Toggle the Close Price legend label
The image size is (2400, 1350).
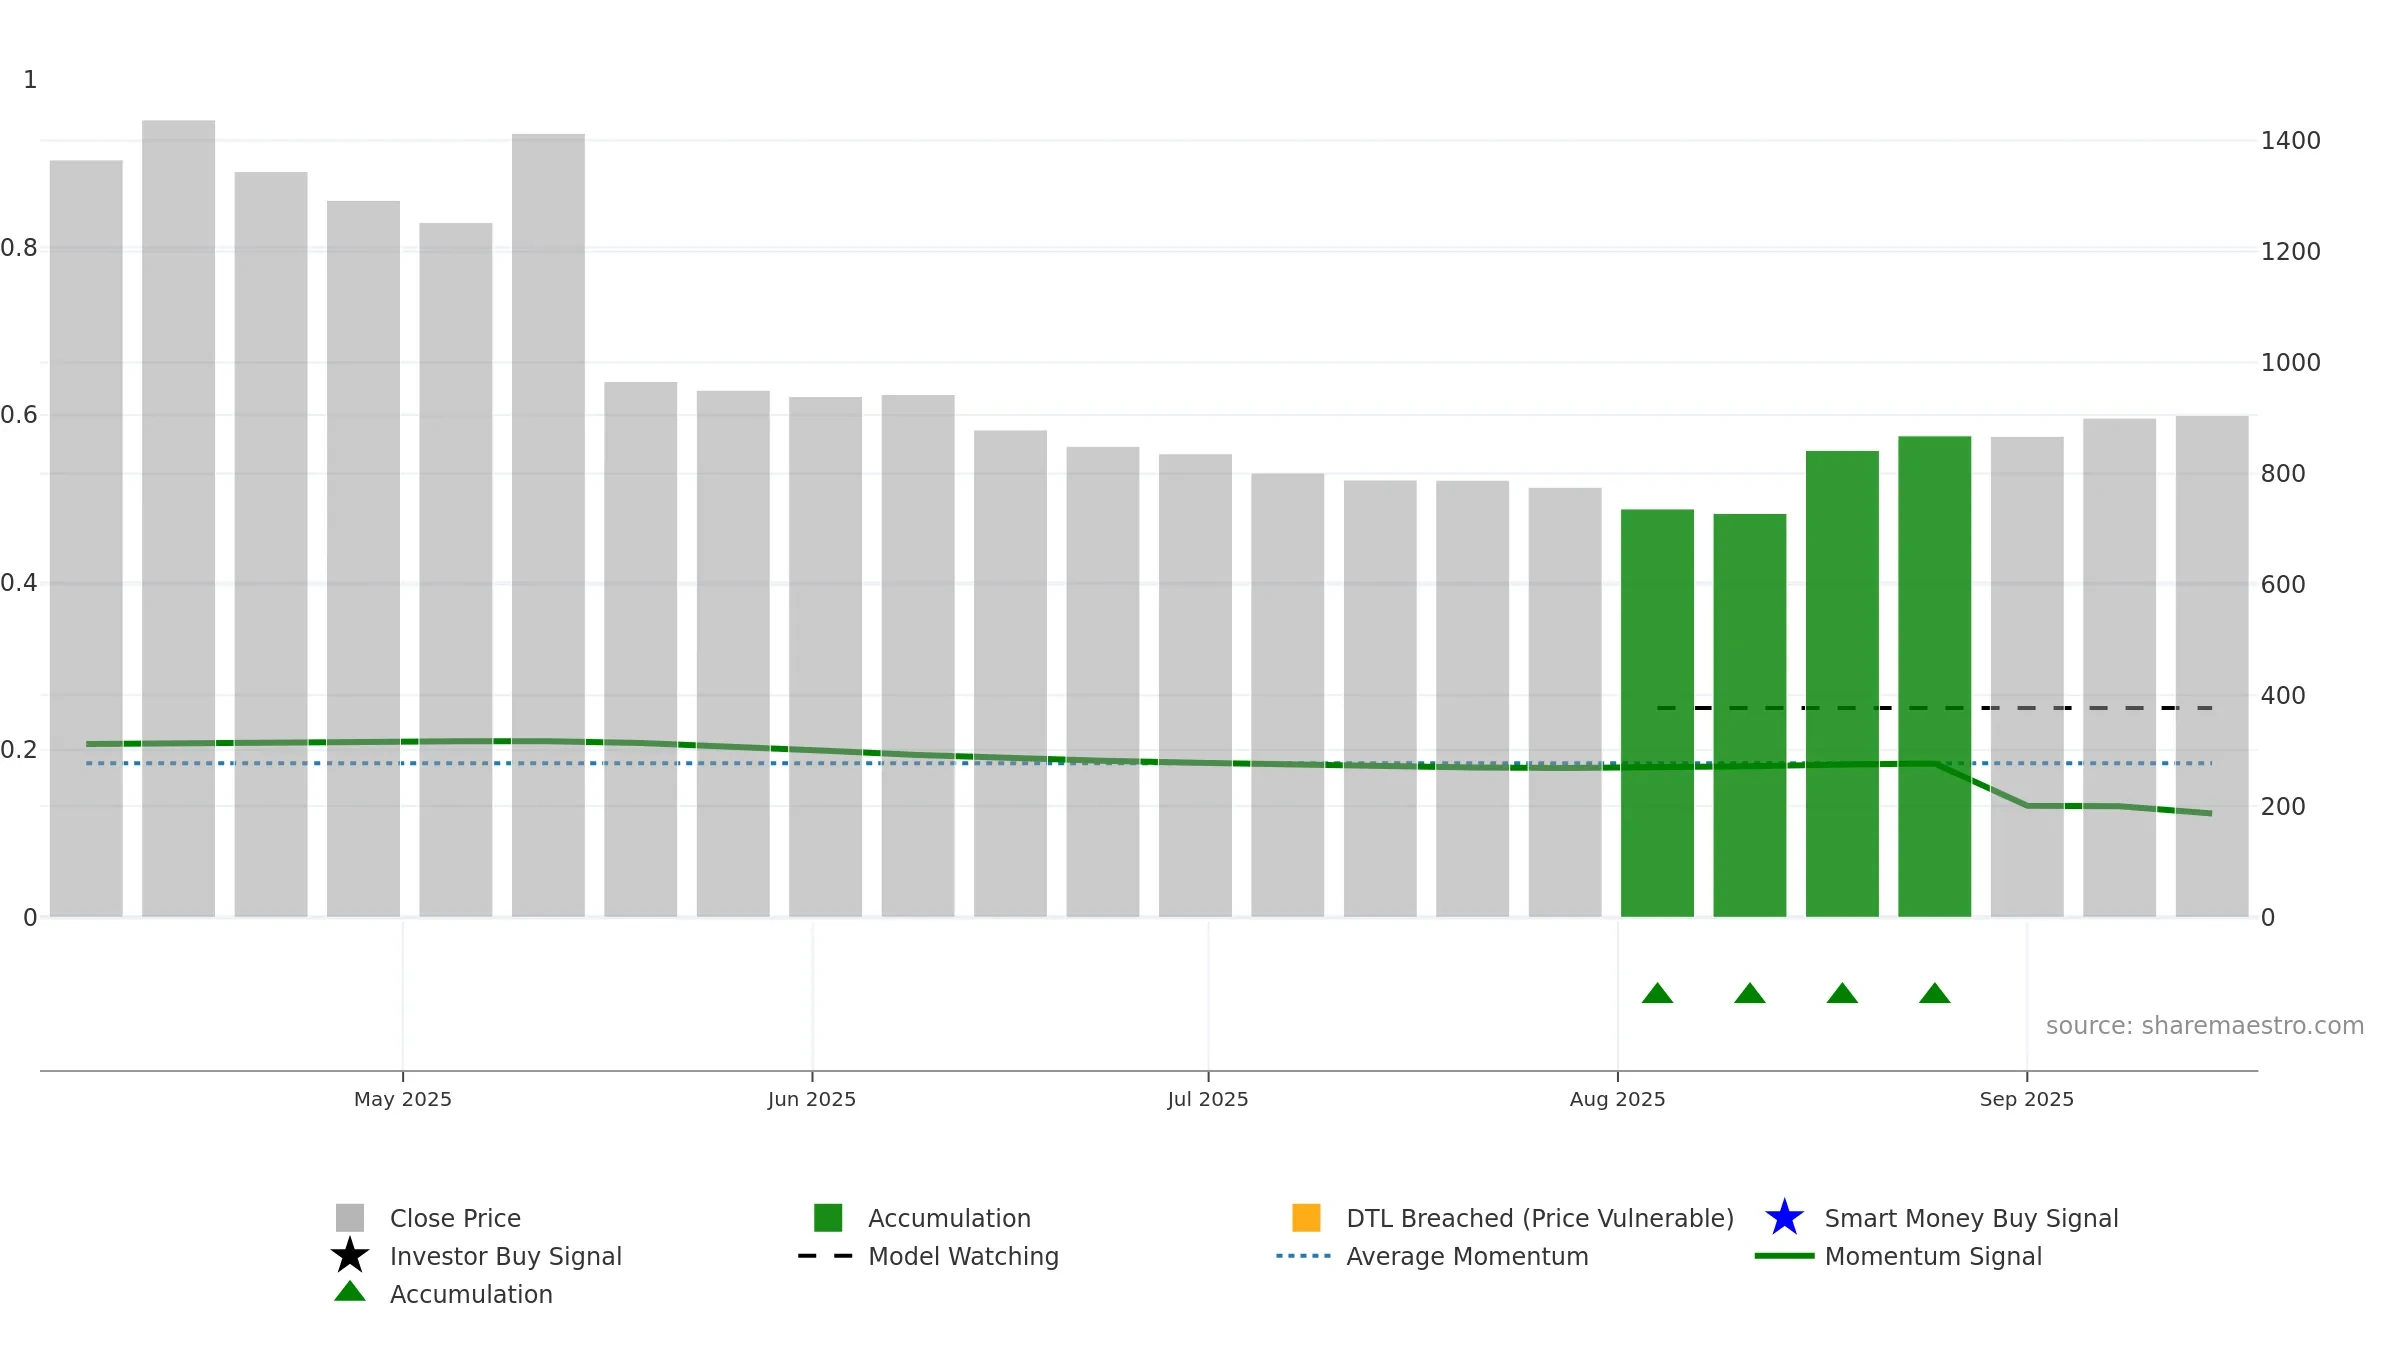455,1218
